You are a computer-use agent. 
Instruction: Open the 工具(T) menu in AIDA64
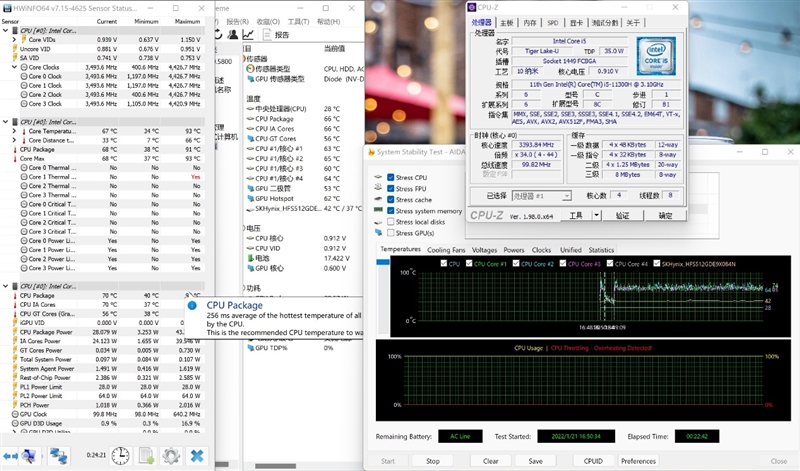coord(298,21)
